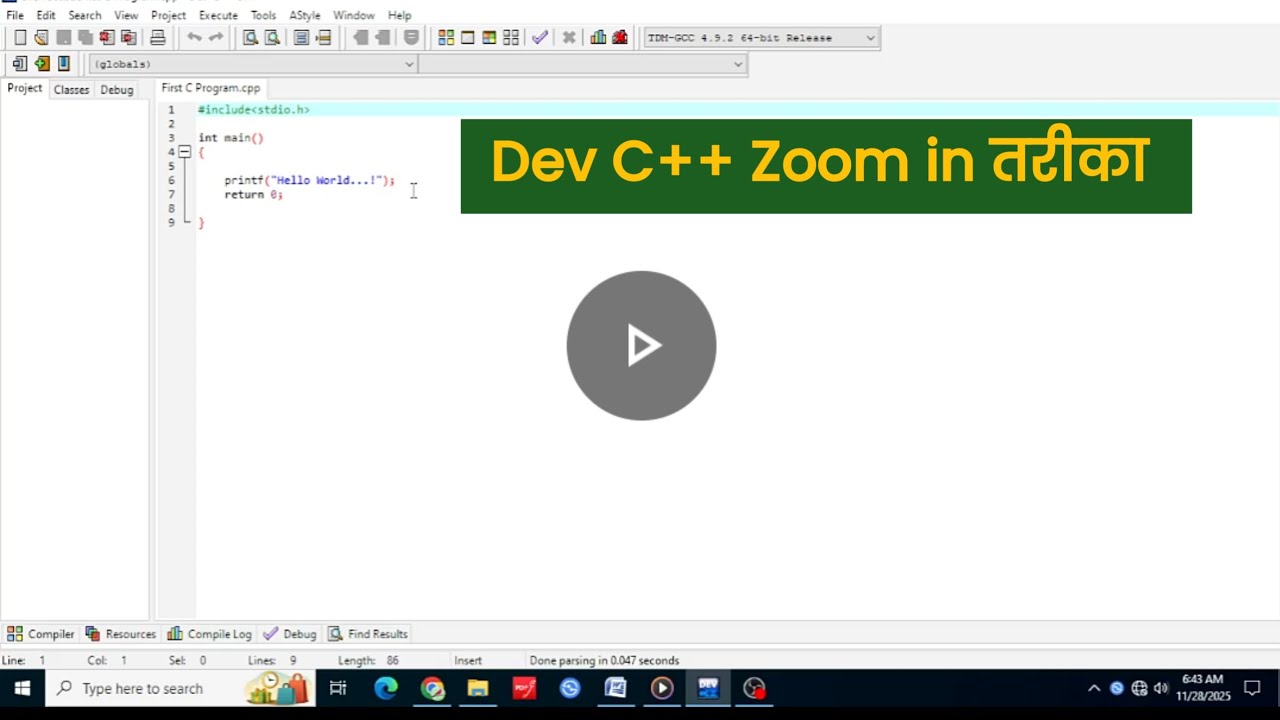Click the New file toolbar icon
The height and width of the screenshot is (720, 1280).
click(20, 38)
